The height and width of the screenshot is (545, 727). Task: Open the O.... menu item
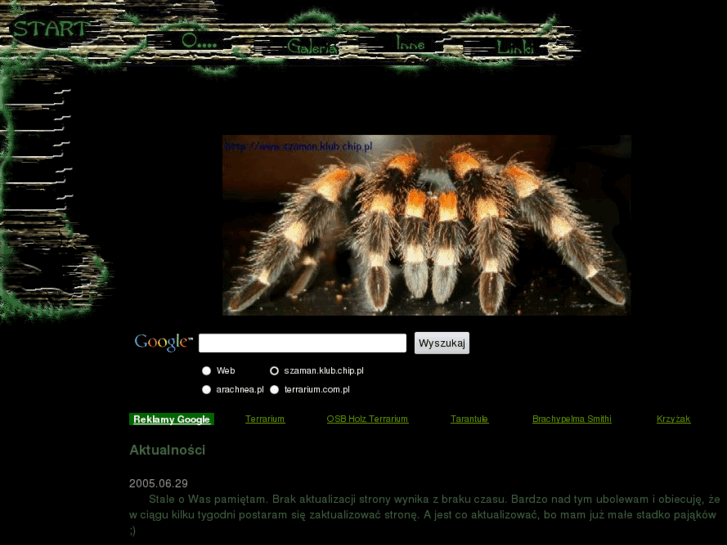point(199,41)
